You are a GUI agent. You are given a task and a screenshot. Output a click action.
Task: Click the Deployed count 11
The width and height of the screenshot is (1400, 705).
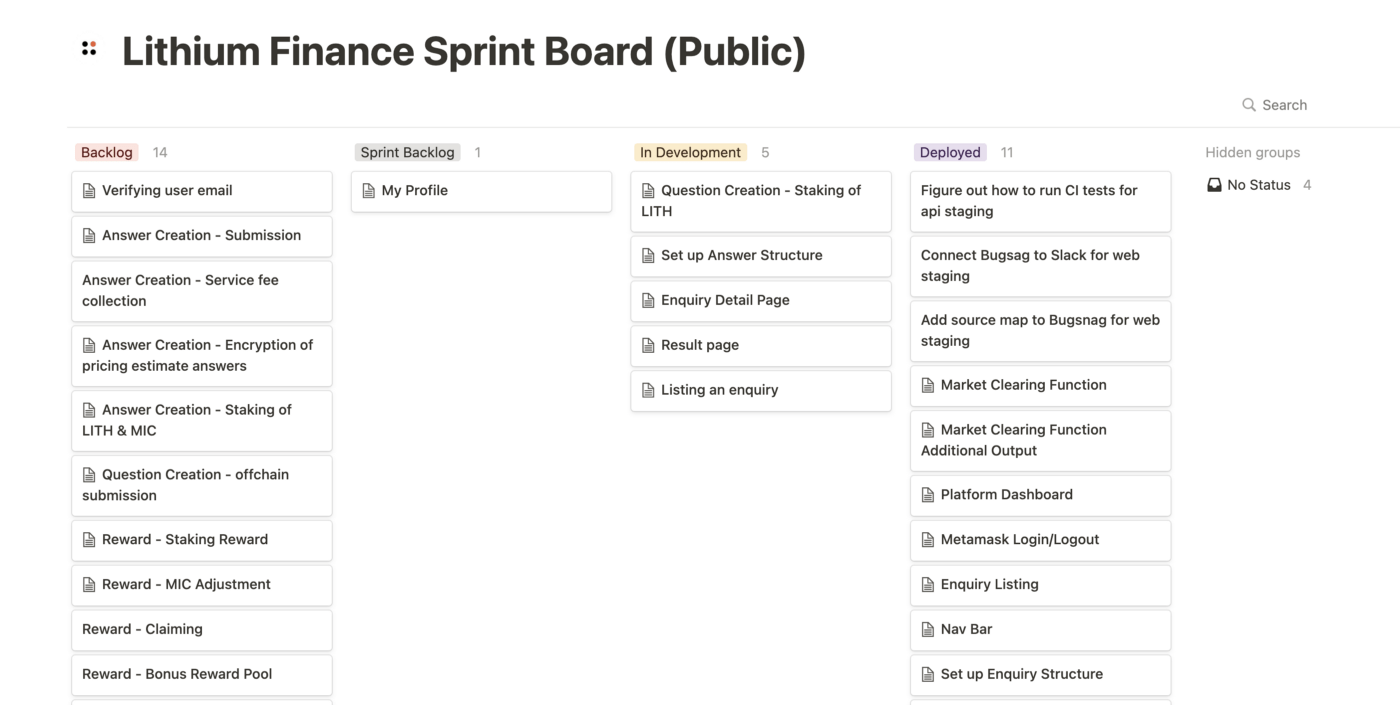1007,152
